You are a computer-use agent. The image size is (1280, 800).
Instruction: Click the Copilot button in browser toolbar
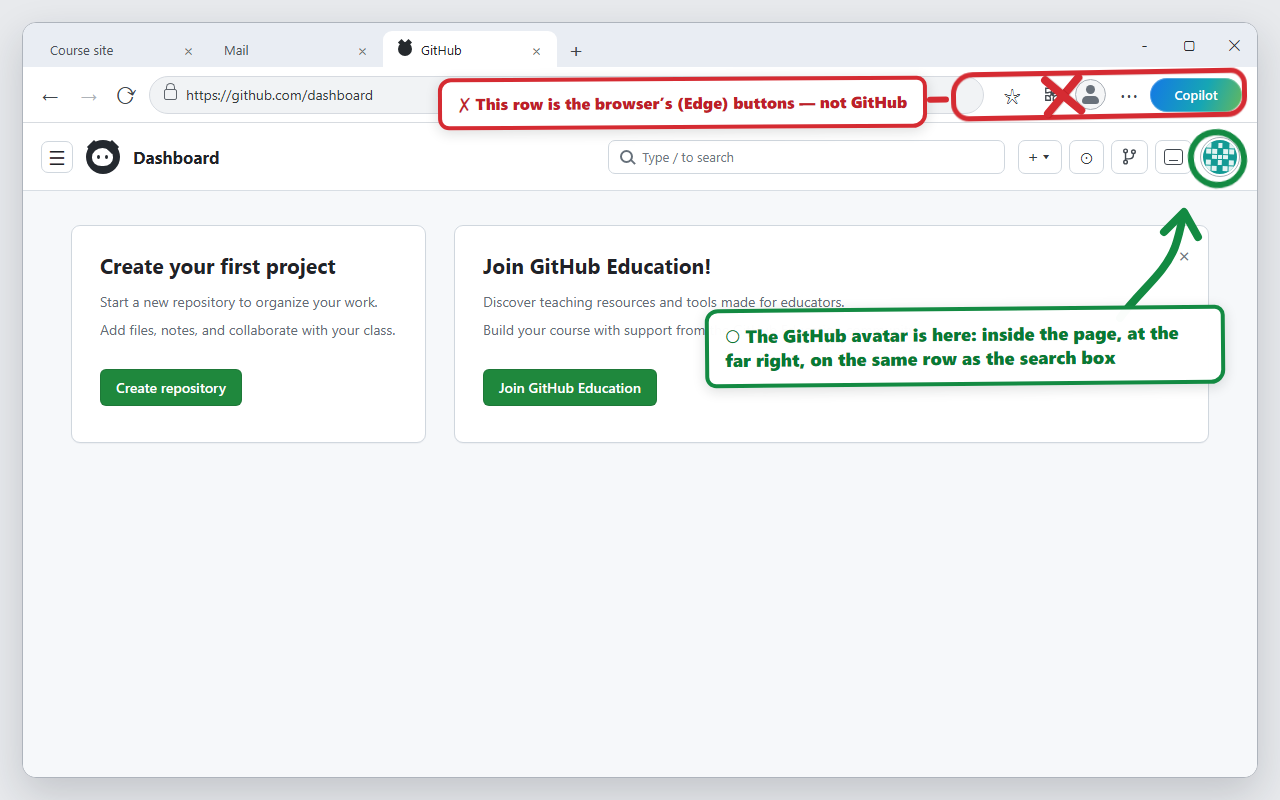1196,96
